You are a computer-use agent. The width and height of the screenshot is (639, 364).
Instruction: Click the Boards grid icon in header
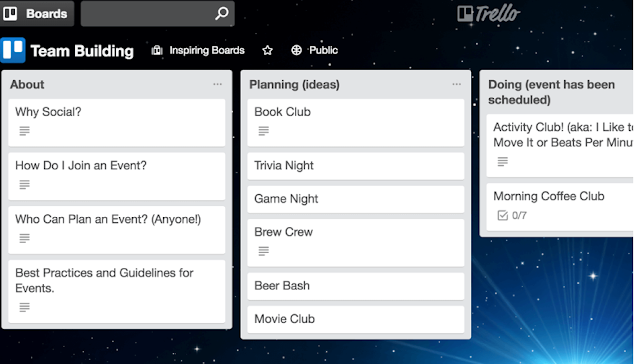coord(10,13)
